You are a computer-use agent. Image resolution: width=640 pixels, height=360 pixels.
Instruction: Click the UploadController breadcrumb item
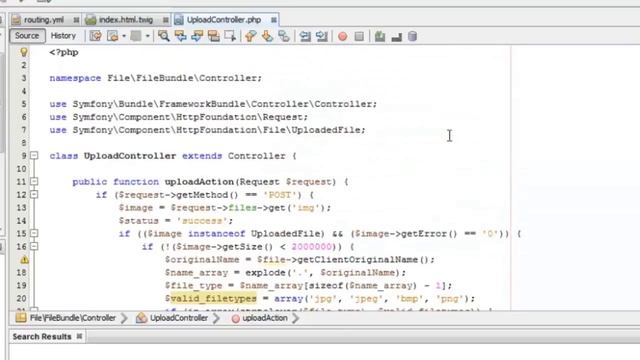point(179,318)
